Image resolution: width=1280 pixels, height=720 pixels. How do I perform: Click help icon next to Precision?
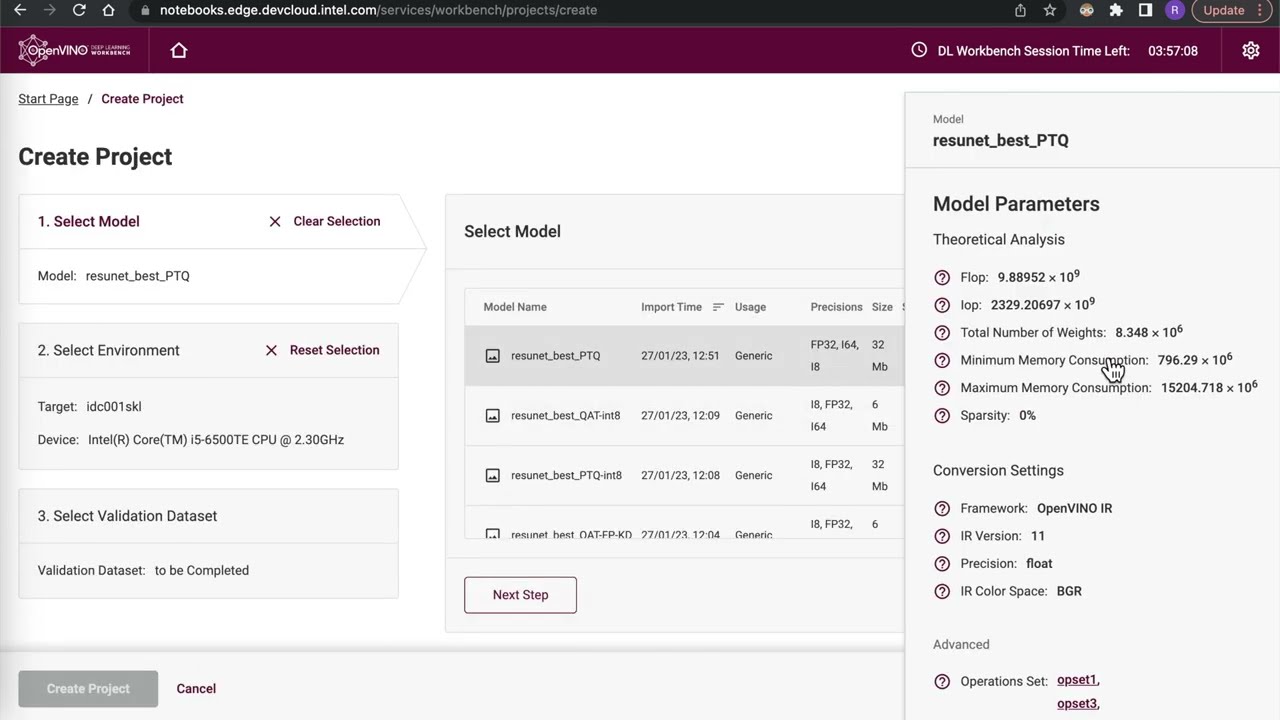(x=942, y=563)
